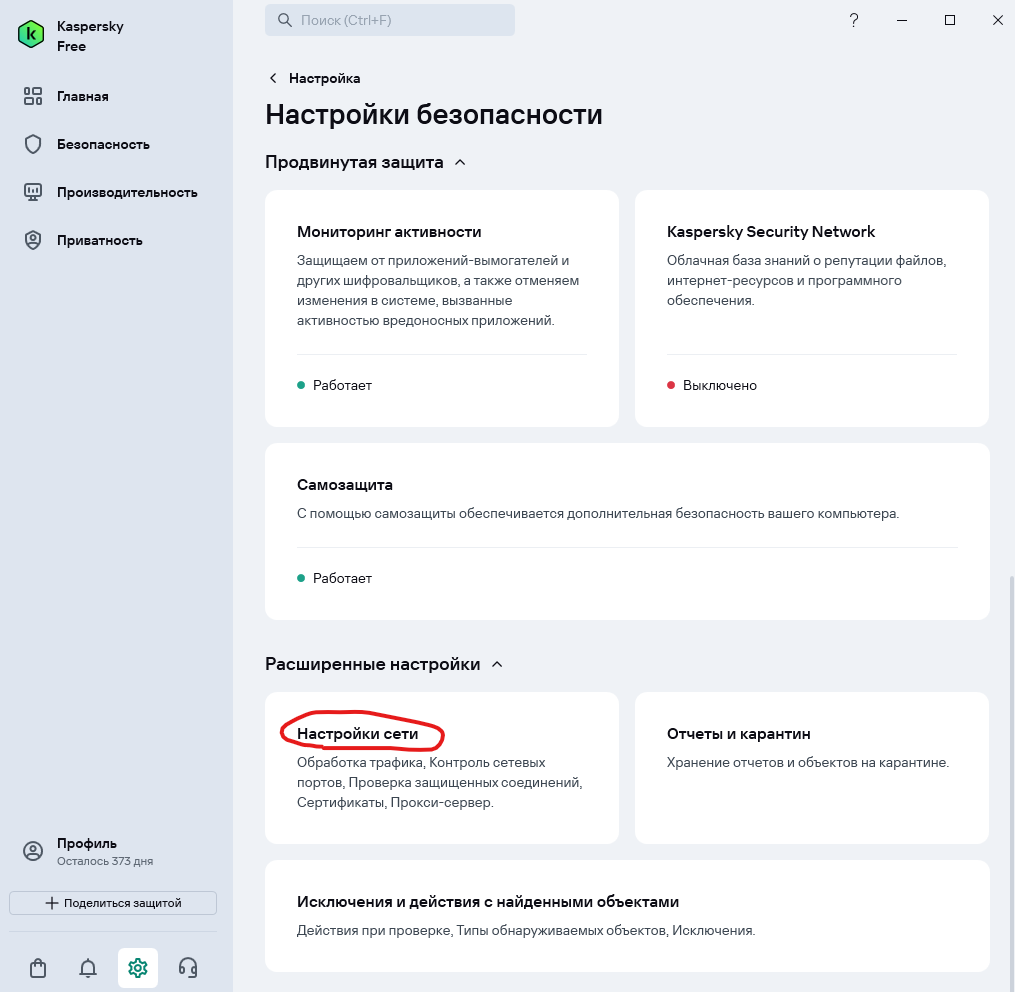This screenshot has width=1015, height=992.
Task: Click the Kaspersky logo icon
Action: (x=32, y=35)
